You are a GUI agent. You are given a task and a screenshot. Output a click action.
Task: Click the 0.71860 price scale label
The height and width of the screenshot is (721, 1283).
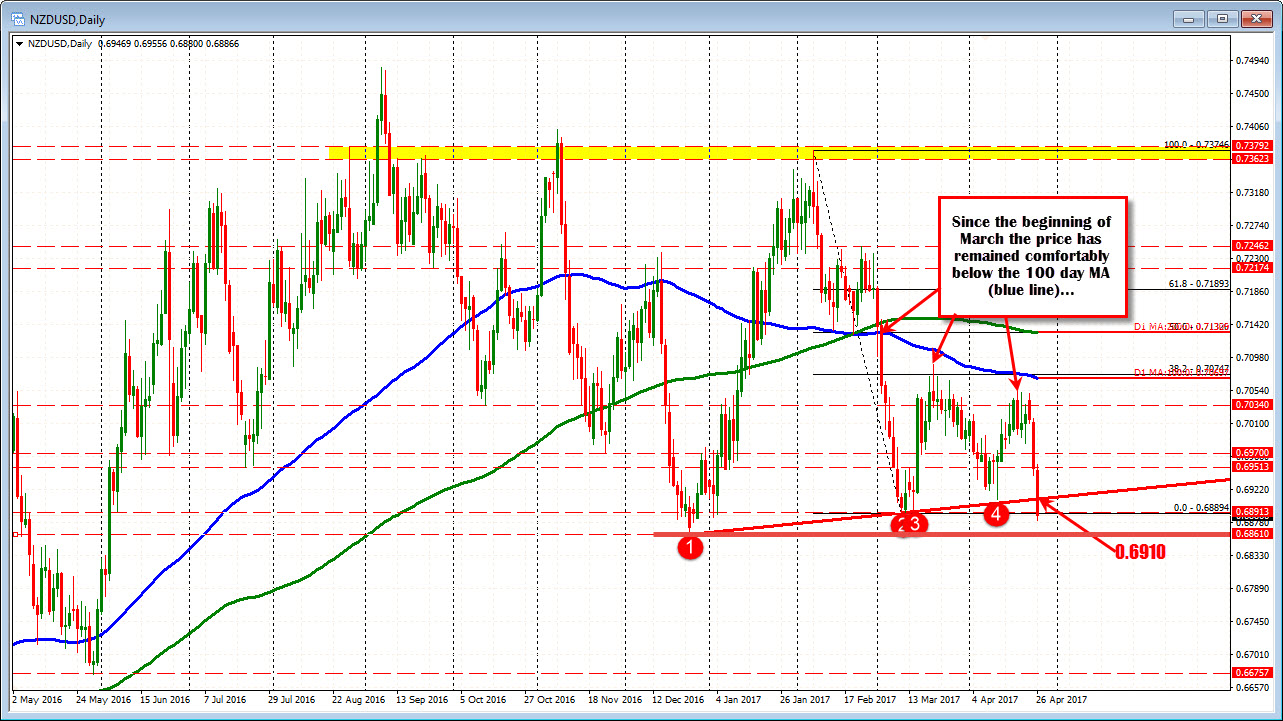click(1253, 291)
